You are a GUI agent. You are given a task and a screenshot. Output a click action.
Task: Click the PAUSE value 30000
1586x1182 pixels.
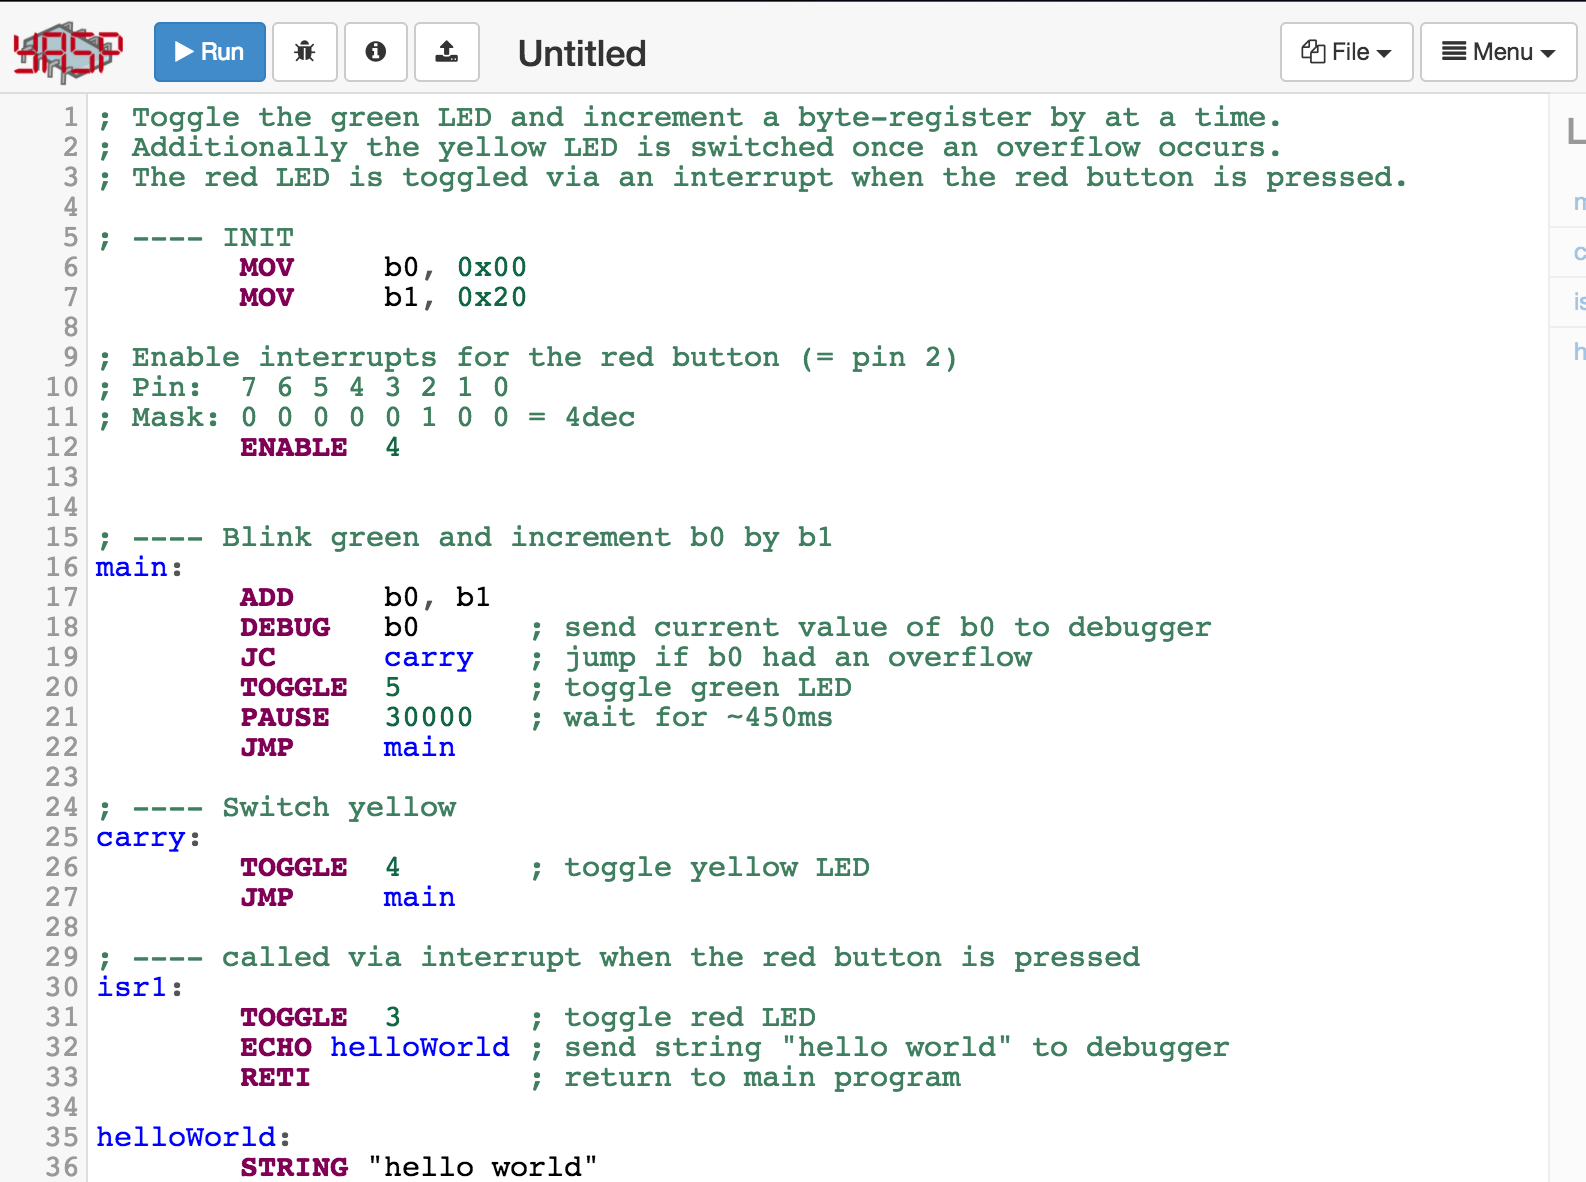tap(428, 717)
